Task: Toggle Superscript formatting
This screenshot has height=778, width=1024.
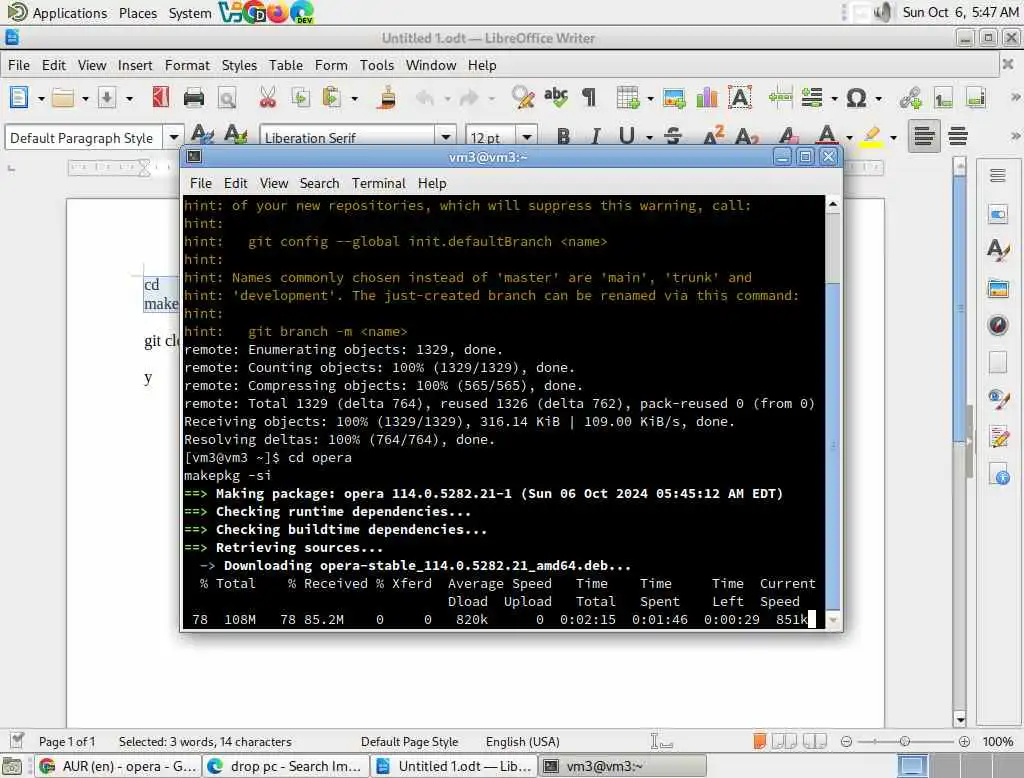Action: point(714,136)
